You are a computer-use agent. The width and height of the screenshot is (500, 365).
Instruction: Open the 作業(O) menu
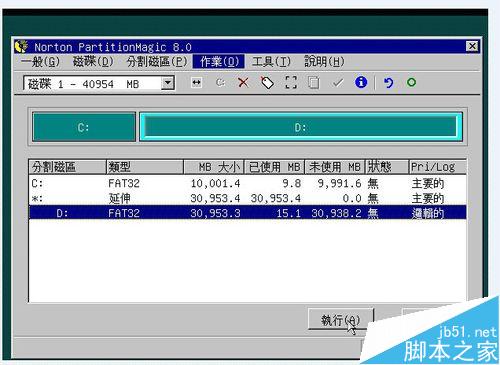219,62
